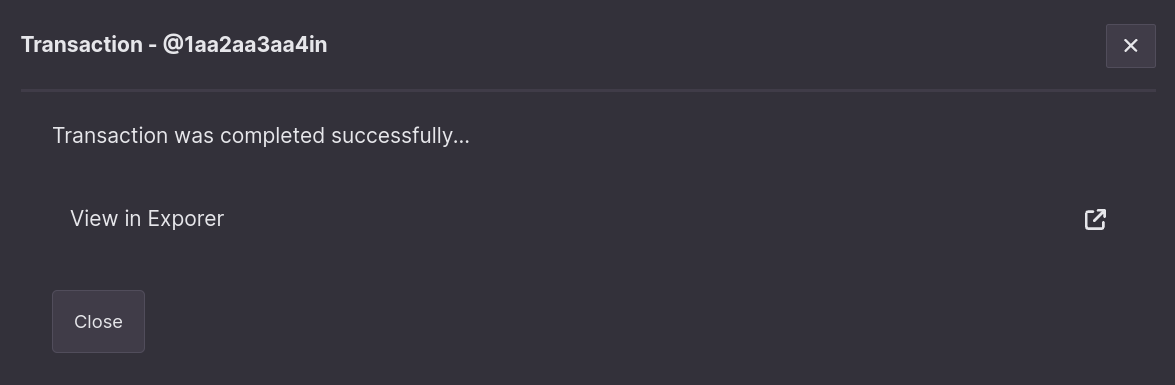Open the explorer via the arrow-out-of-box icon
This screenshot has width=1175, height=385.
tap(1095, 219)
